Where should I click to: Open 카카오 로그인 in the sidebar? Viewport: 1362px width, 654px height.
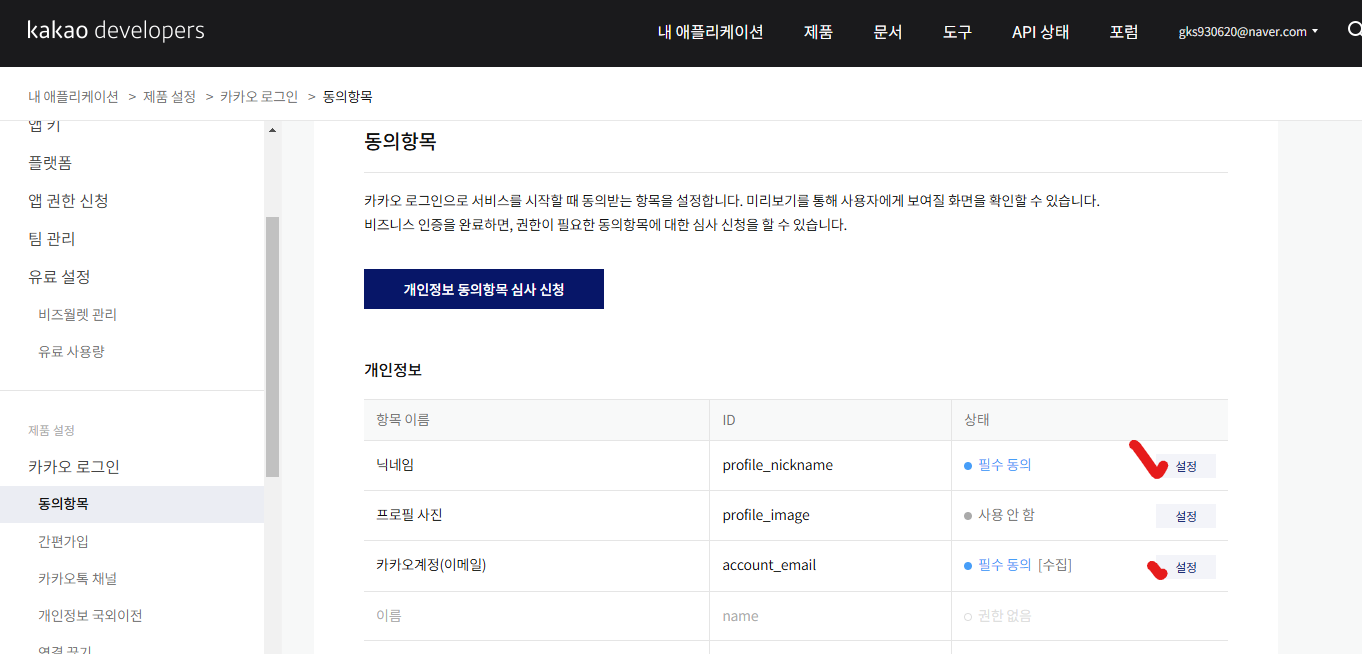74,467
